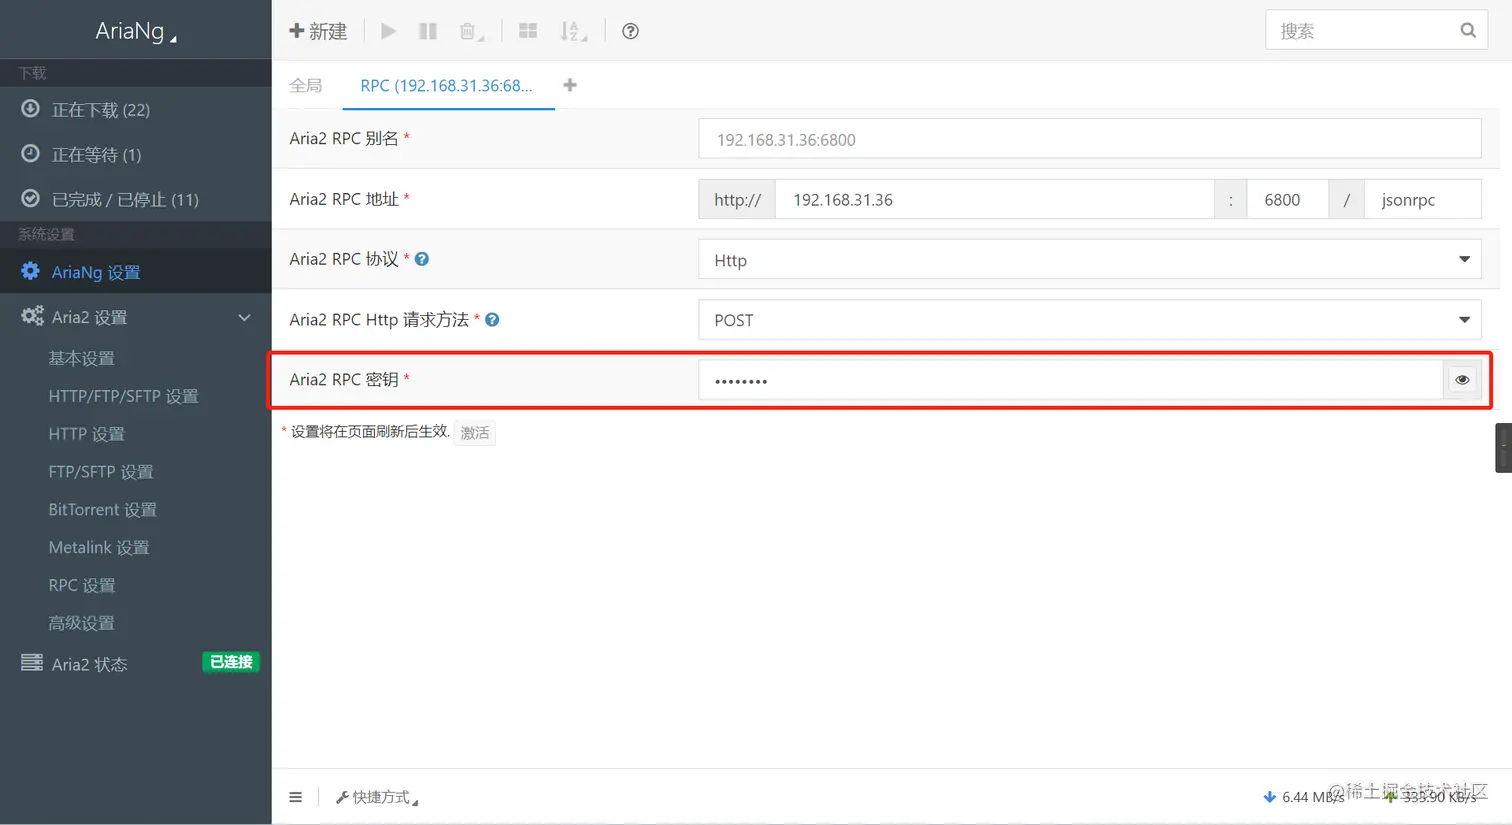
Task: Open HTTP/FTP/SFTP 设置 page
Action: (x=123, y=396)
